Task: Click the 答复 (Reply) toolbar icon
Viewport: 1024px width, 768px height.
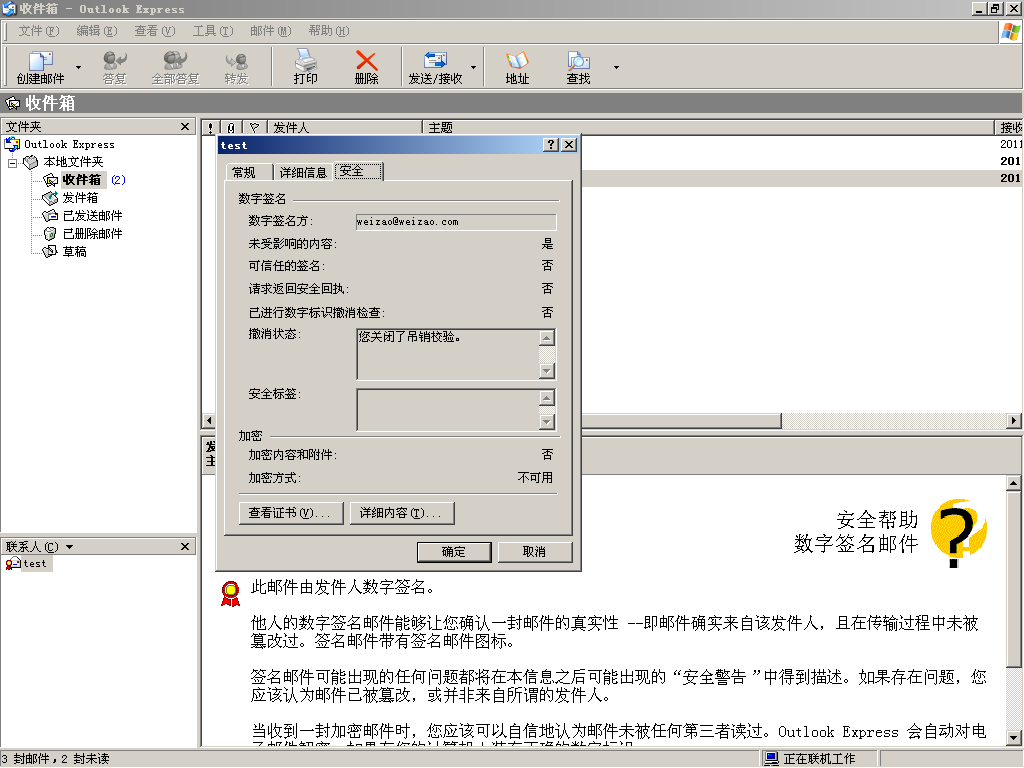Action: 114,67
